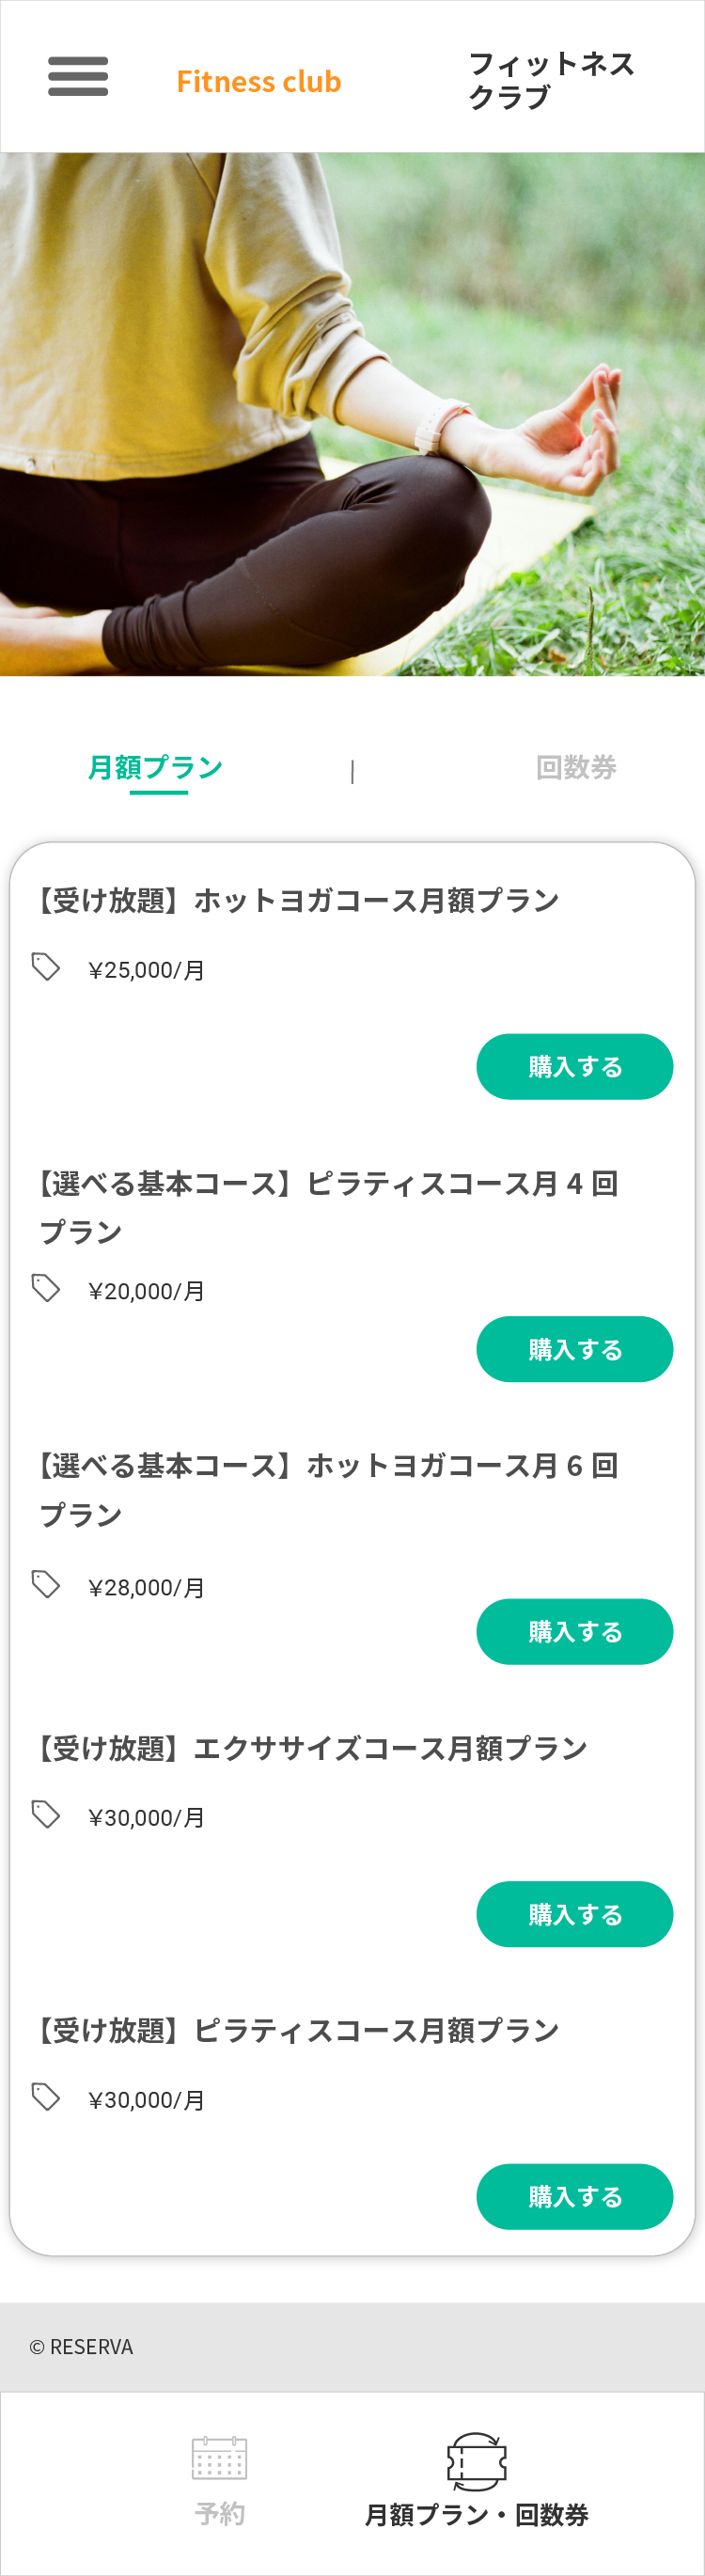Click first price tag icon beside ¥30,000/月
The image size is (705, 2576).
pos(46,1814)
